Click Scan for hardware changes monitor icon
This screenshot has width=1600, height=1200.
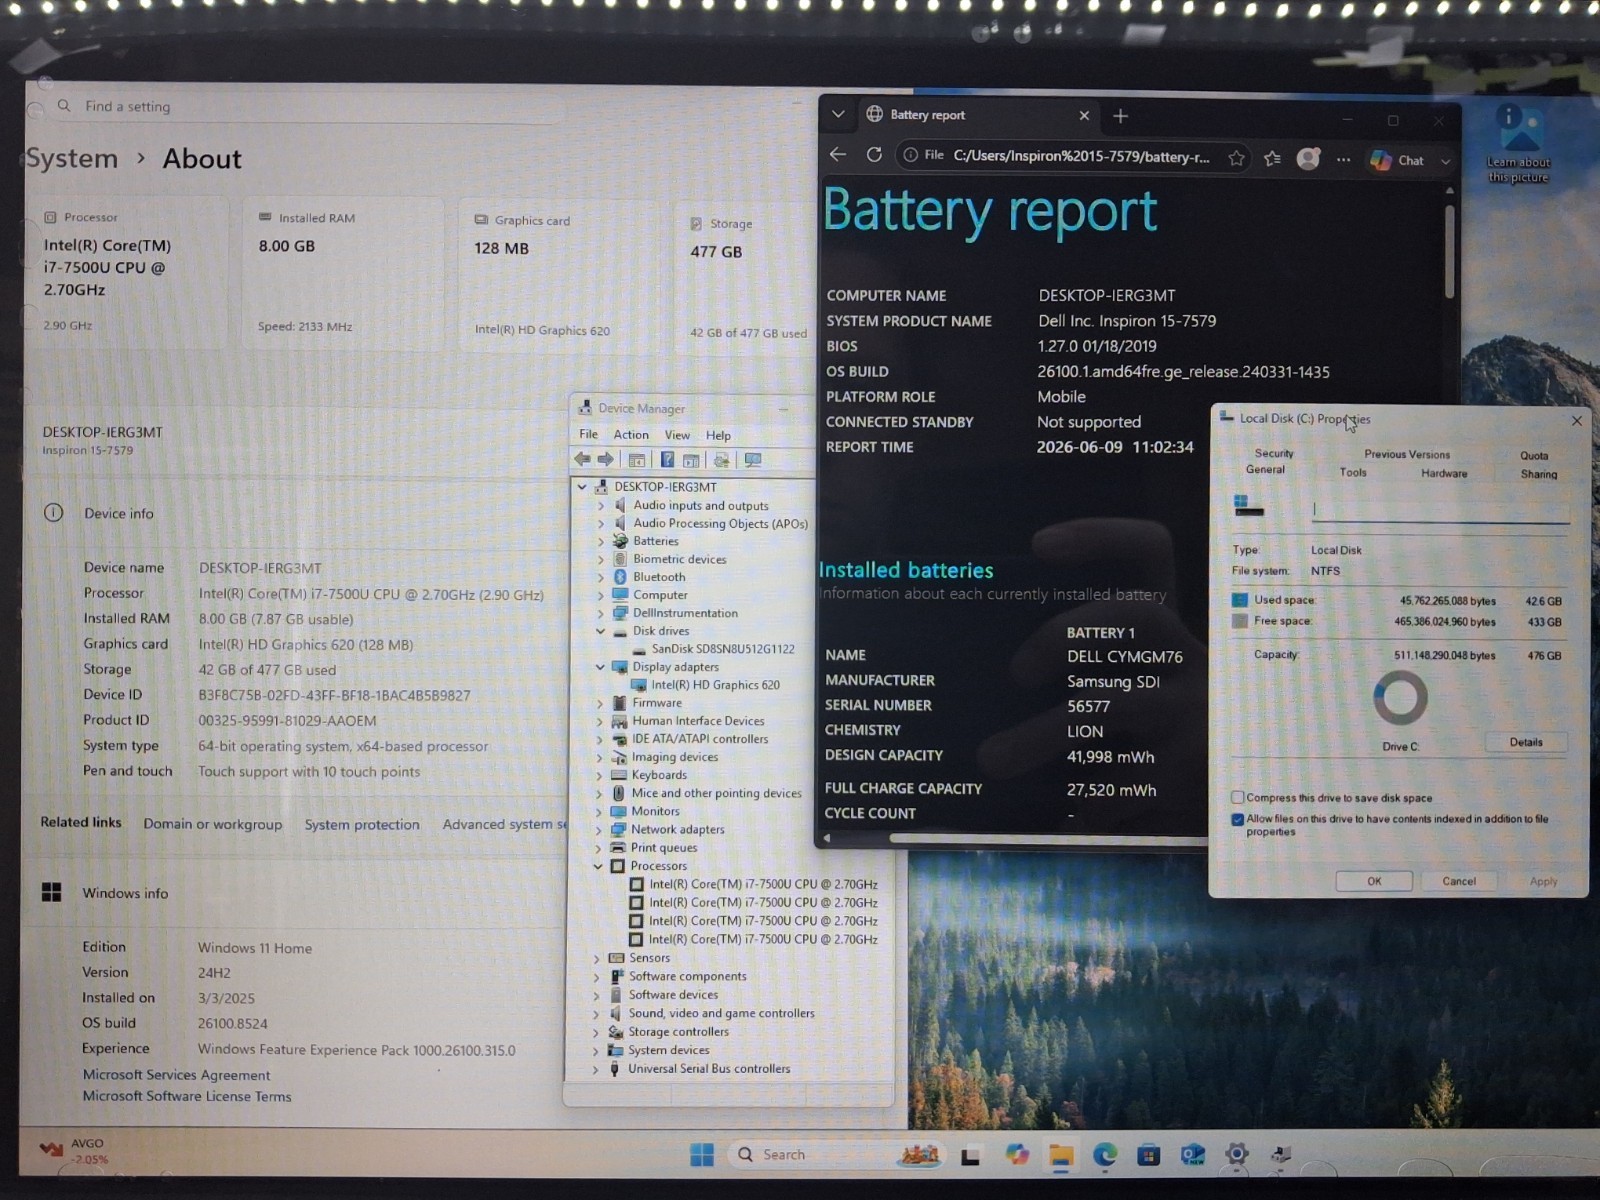pos(753,460)
